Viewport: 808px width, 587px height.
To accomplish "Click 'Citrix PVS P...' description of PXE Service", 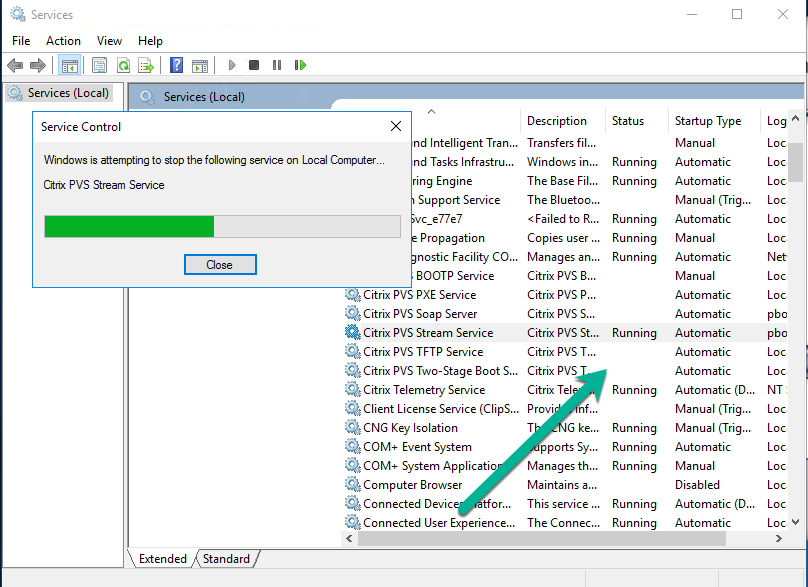I will point(561,294).
